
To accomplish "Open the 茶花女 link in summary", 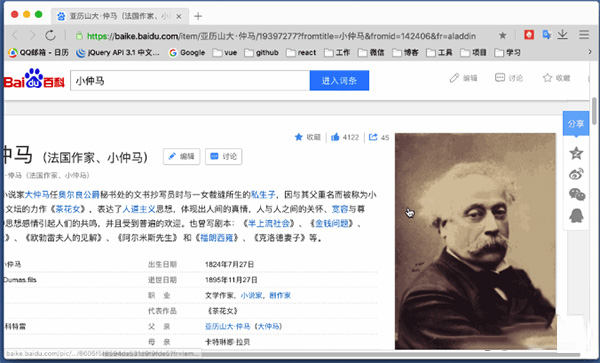I will coord(68,209).
